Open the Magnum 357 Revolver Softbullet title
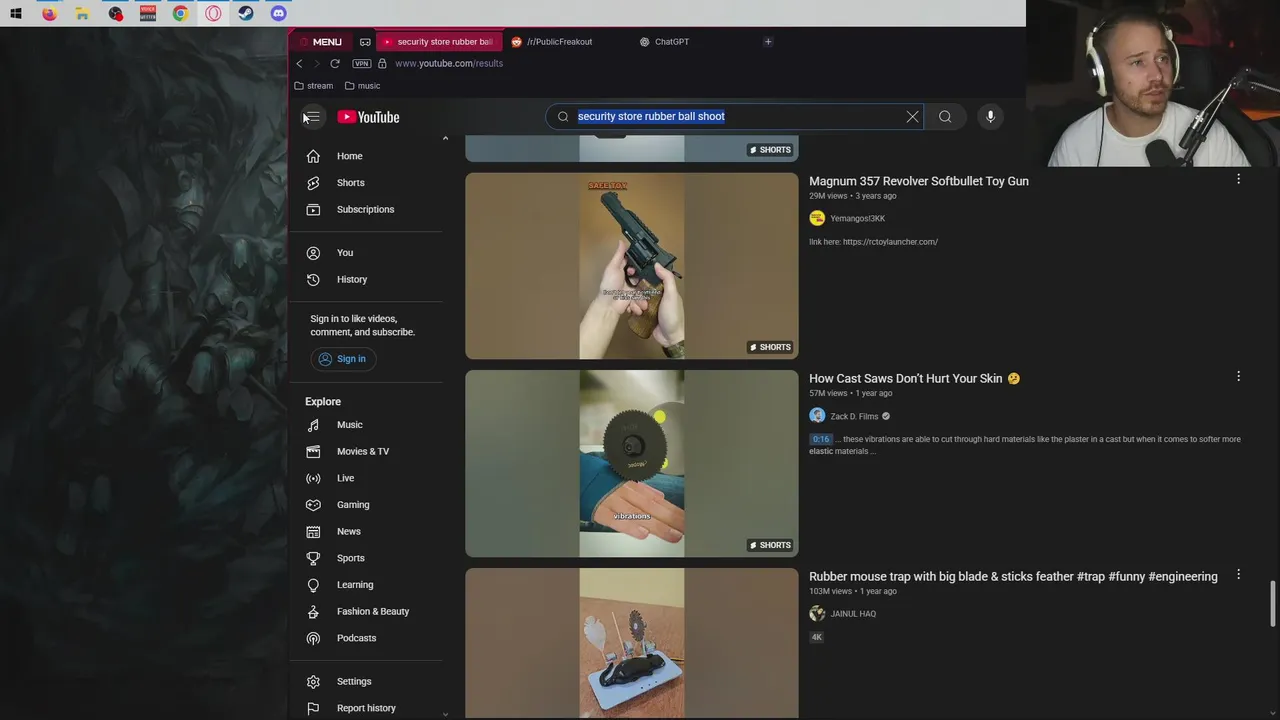 pos(918,181)
